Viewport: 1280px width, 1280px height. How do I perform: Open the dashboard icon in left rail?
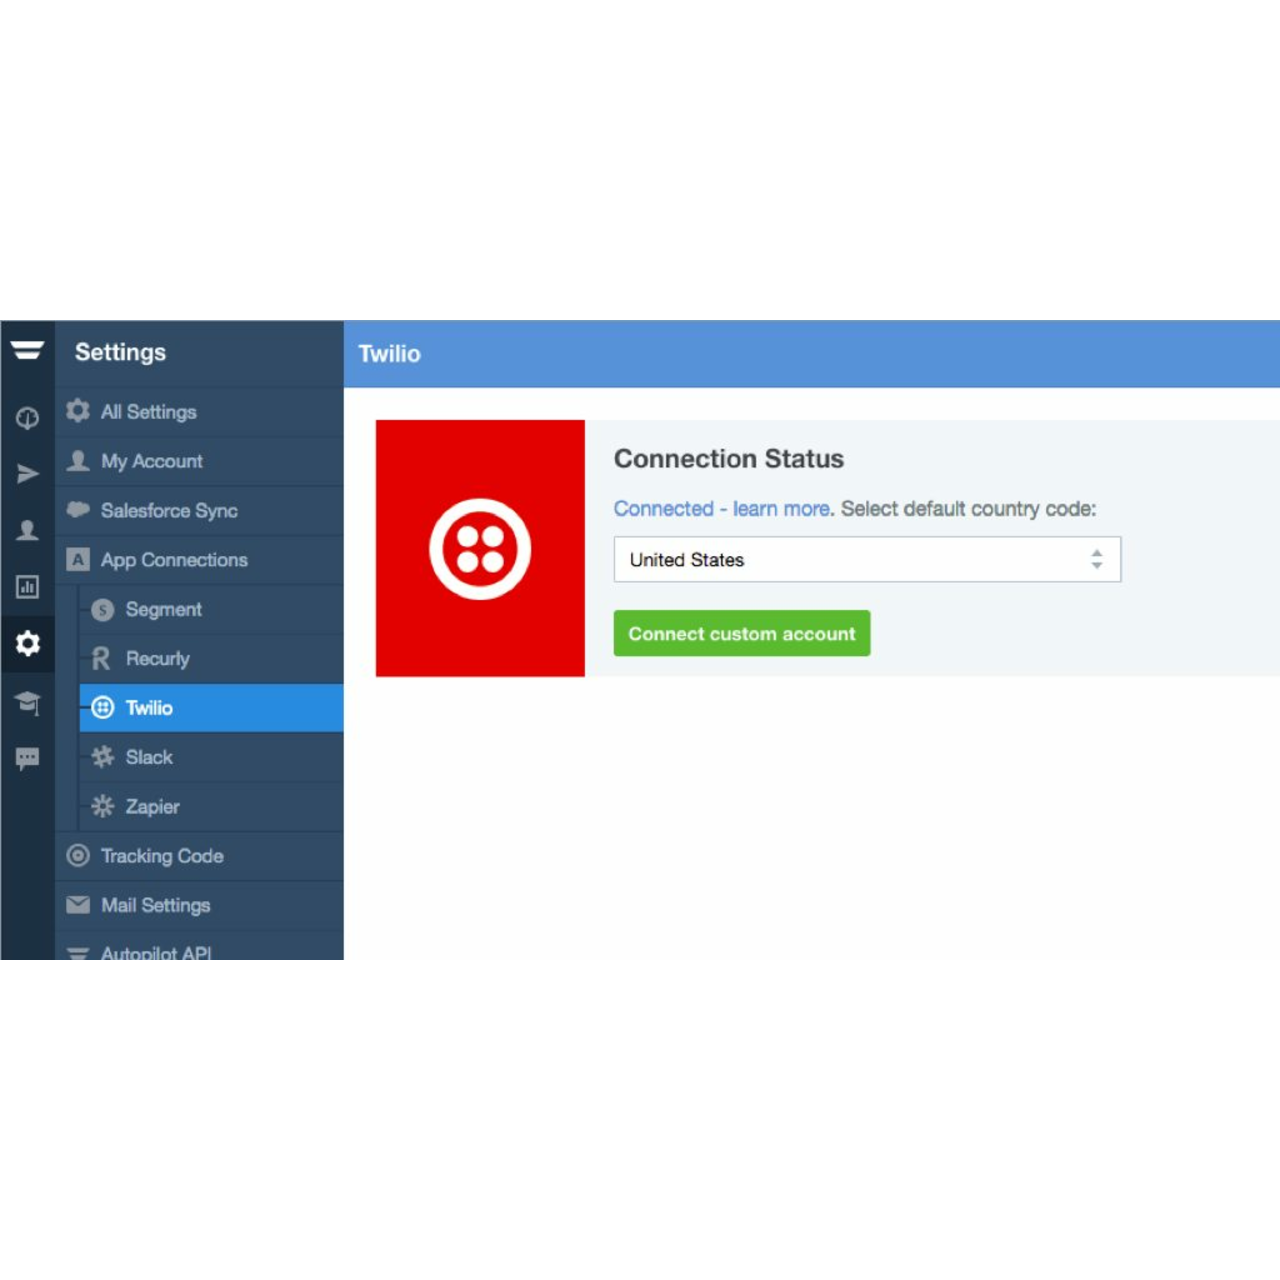point(27,418)
